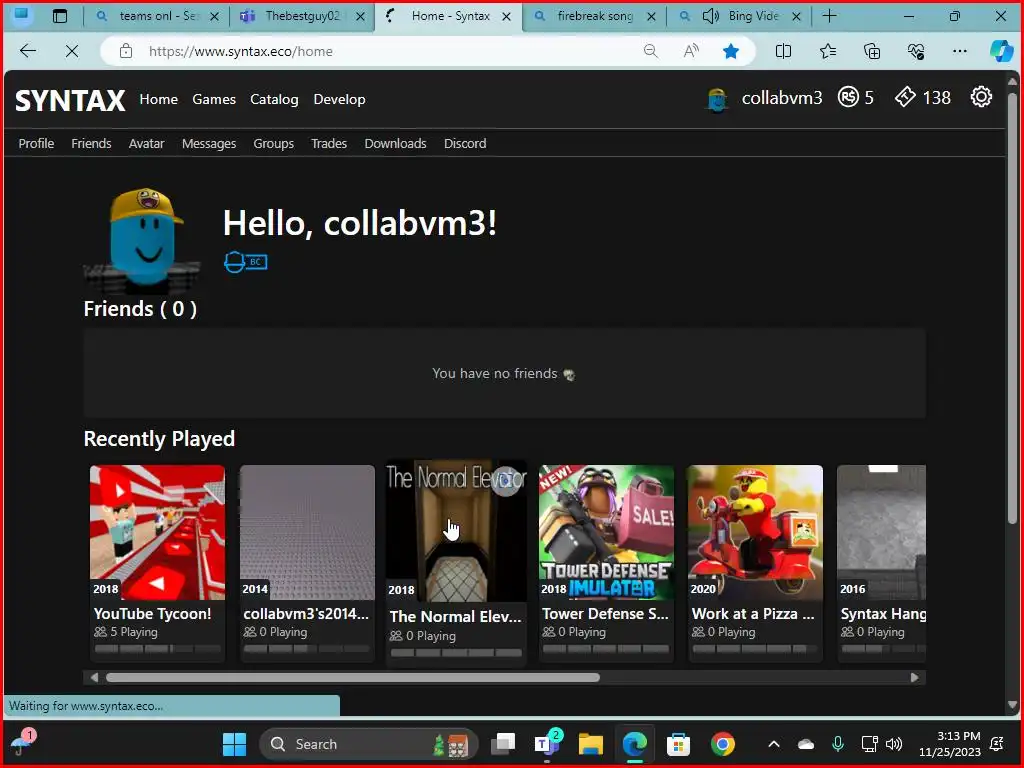Open Work at a Pizza Place thumbnail

pos(756,532)
